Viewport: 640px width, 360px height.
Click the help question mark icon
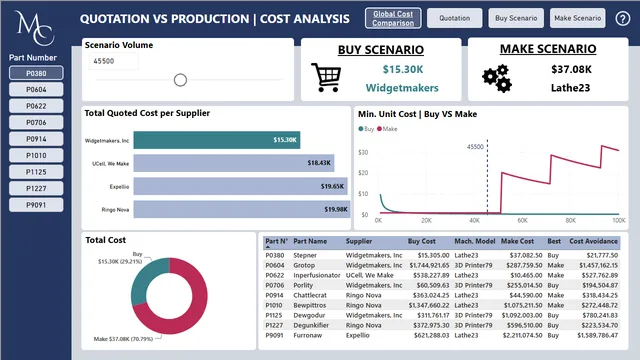pyautogui.click(x=622, y=18)
